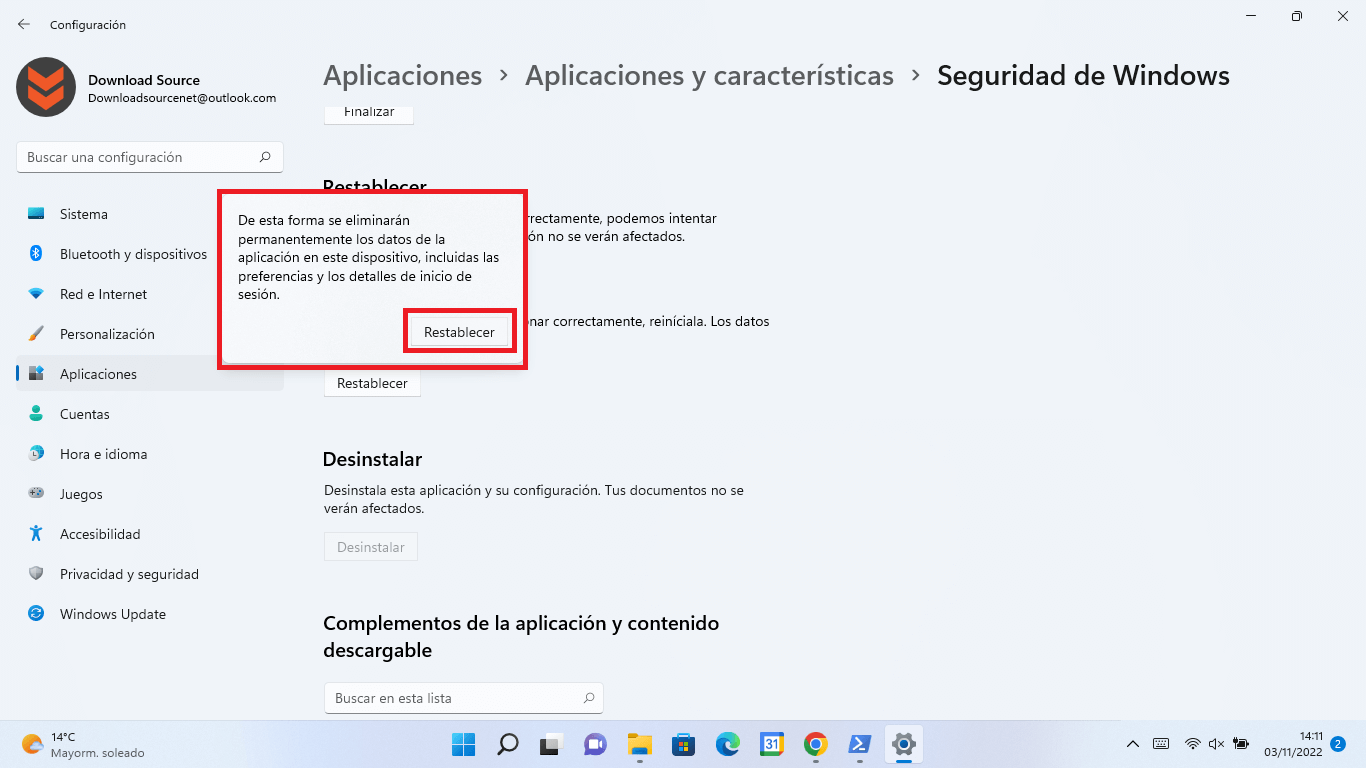Open Cuentas settings

tap(150, 414)
